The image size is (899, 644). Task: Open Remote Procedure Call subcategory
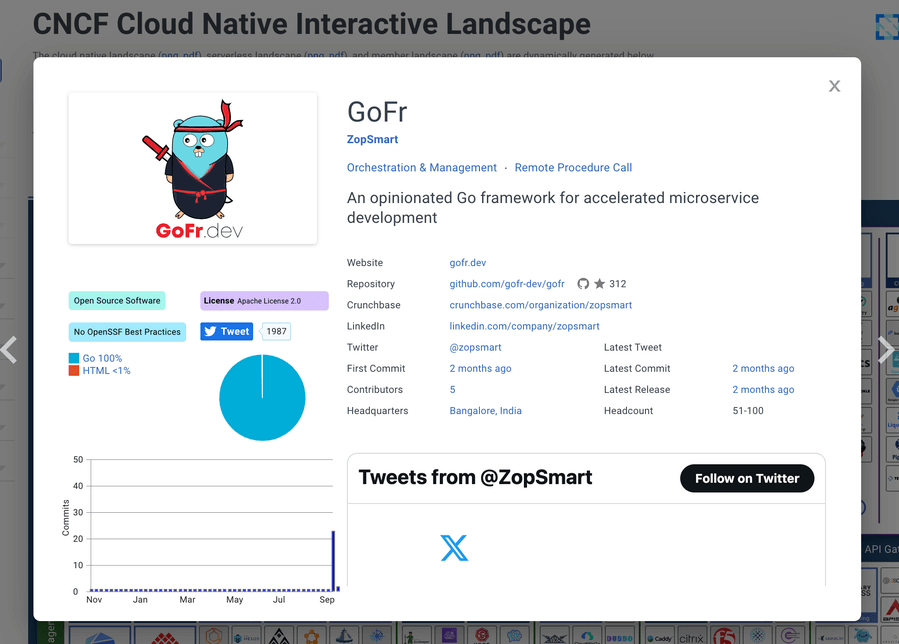[573, 167]
